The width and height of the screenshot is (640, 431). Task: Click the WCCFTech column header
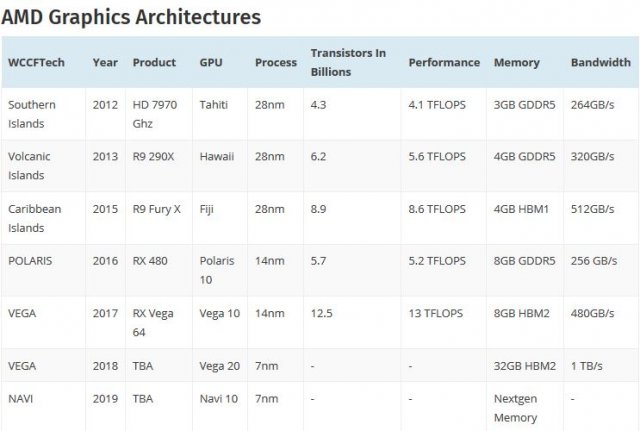coord(36,62)
